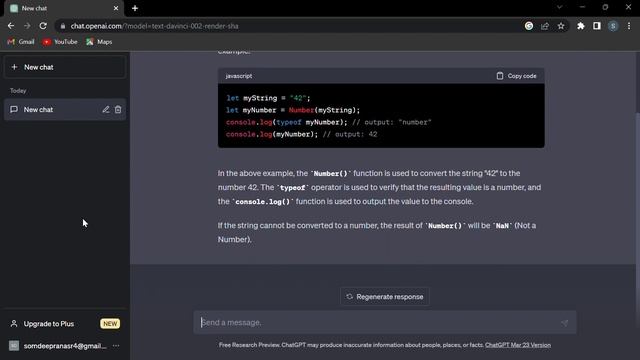Click Regenerate response
Screen dimensions: 640x360
point(384,297)
